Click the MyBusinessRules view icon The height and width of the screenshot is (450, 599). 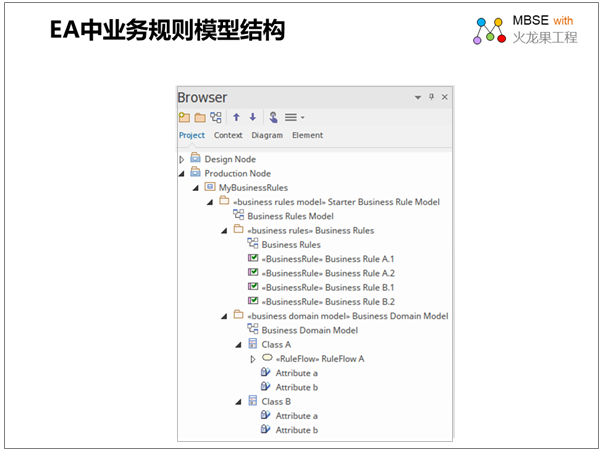coord(210,187)
